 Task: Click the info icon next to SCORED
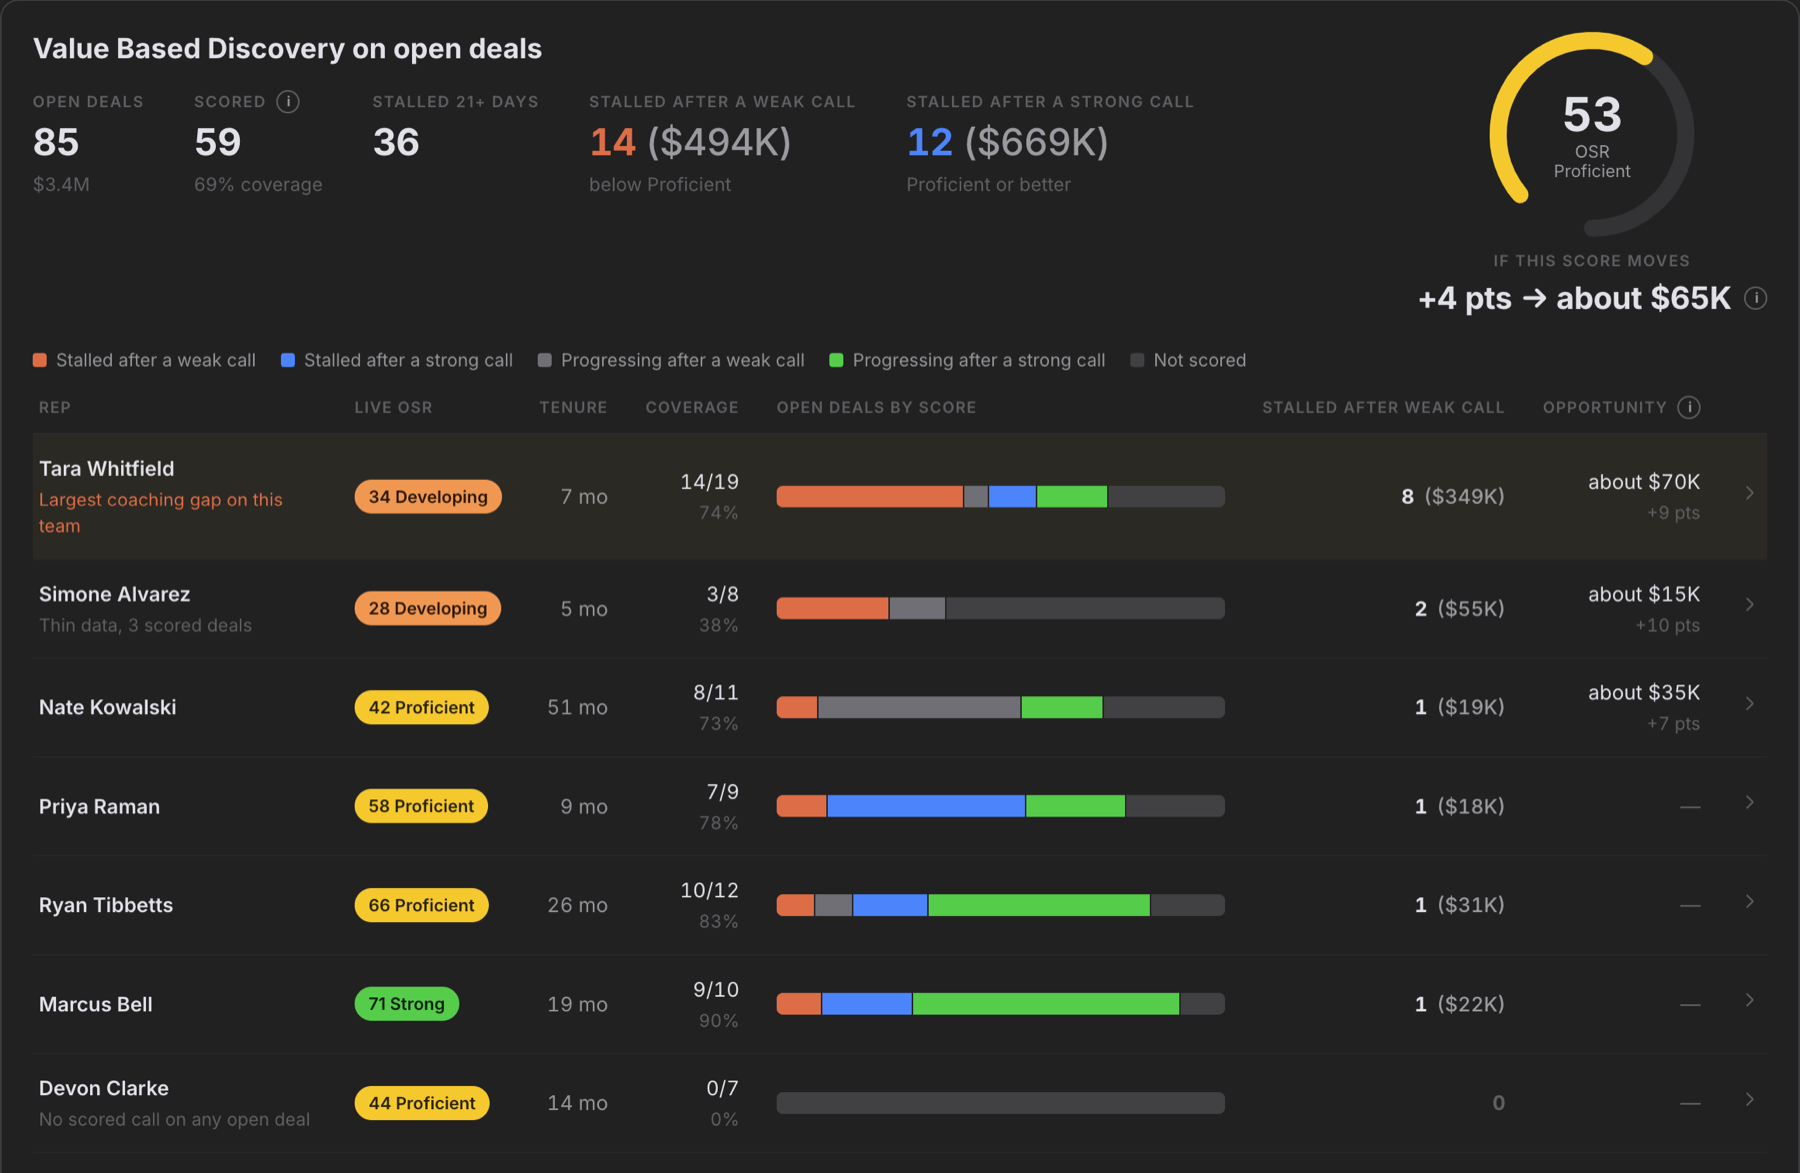tap(288, 102)
